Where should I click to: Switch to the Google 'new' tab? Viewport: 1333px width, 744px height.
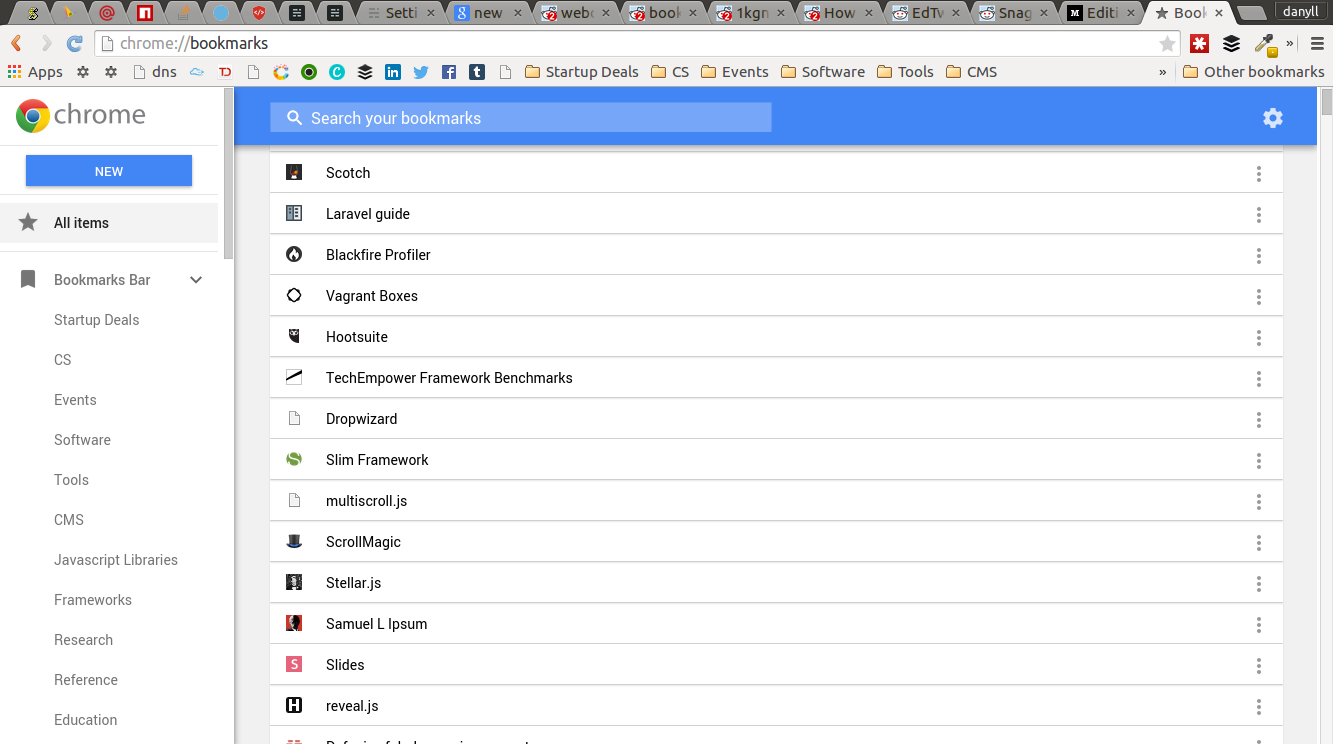coord(488,13)
